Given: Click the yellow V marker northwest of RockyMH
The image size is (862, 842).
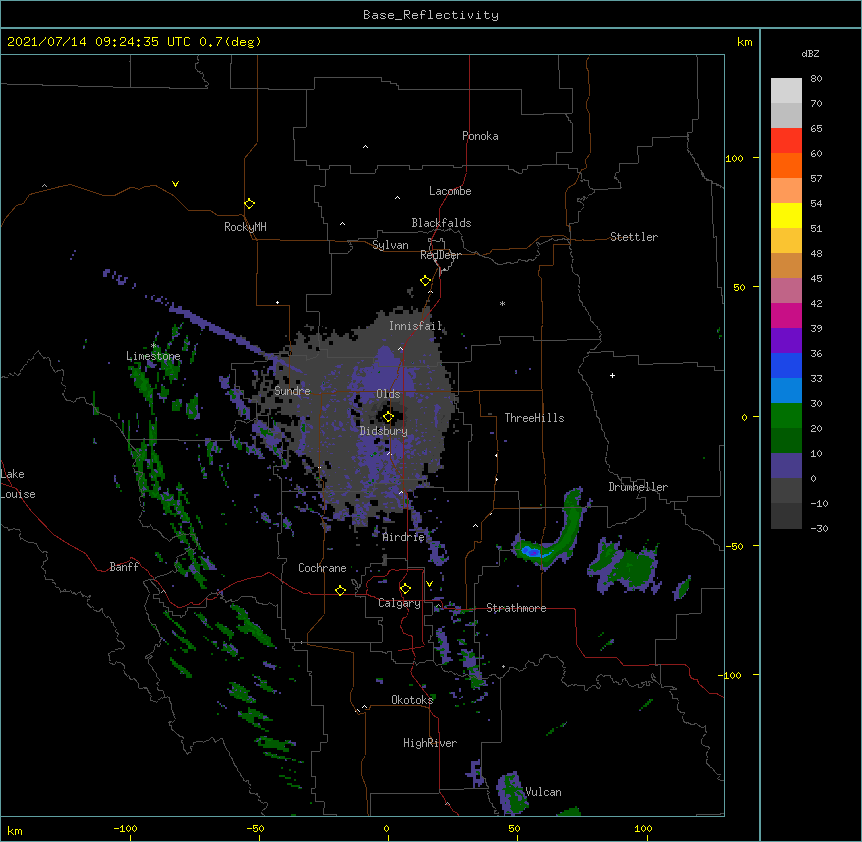Looking at the screenshot, I should point(175,184).
